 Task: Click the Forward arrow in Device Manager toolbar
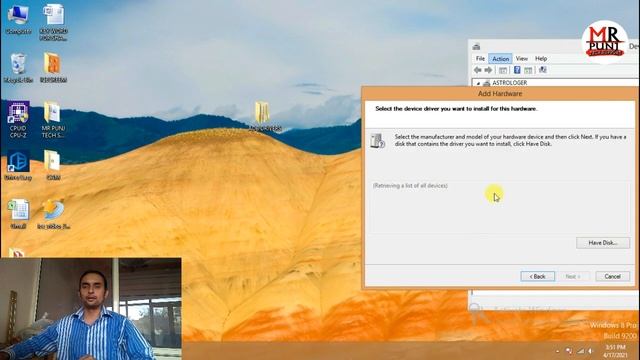coord(488,70)
